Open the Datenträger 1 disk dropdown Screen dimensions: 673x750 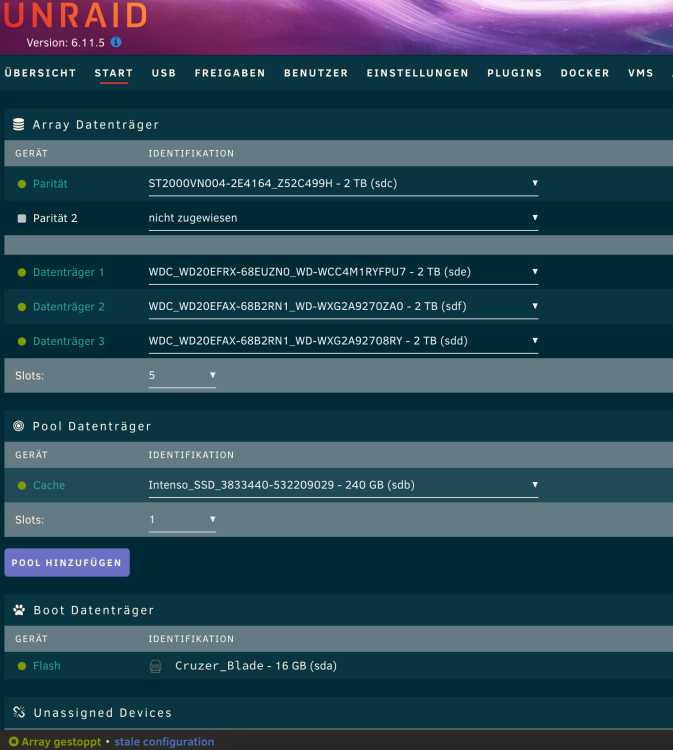(343, 272)
